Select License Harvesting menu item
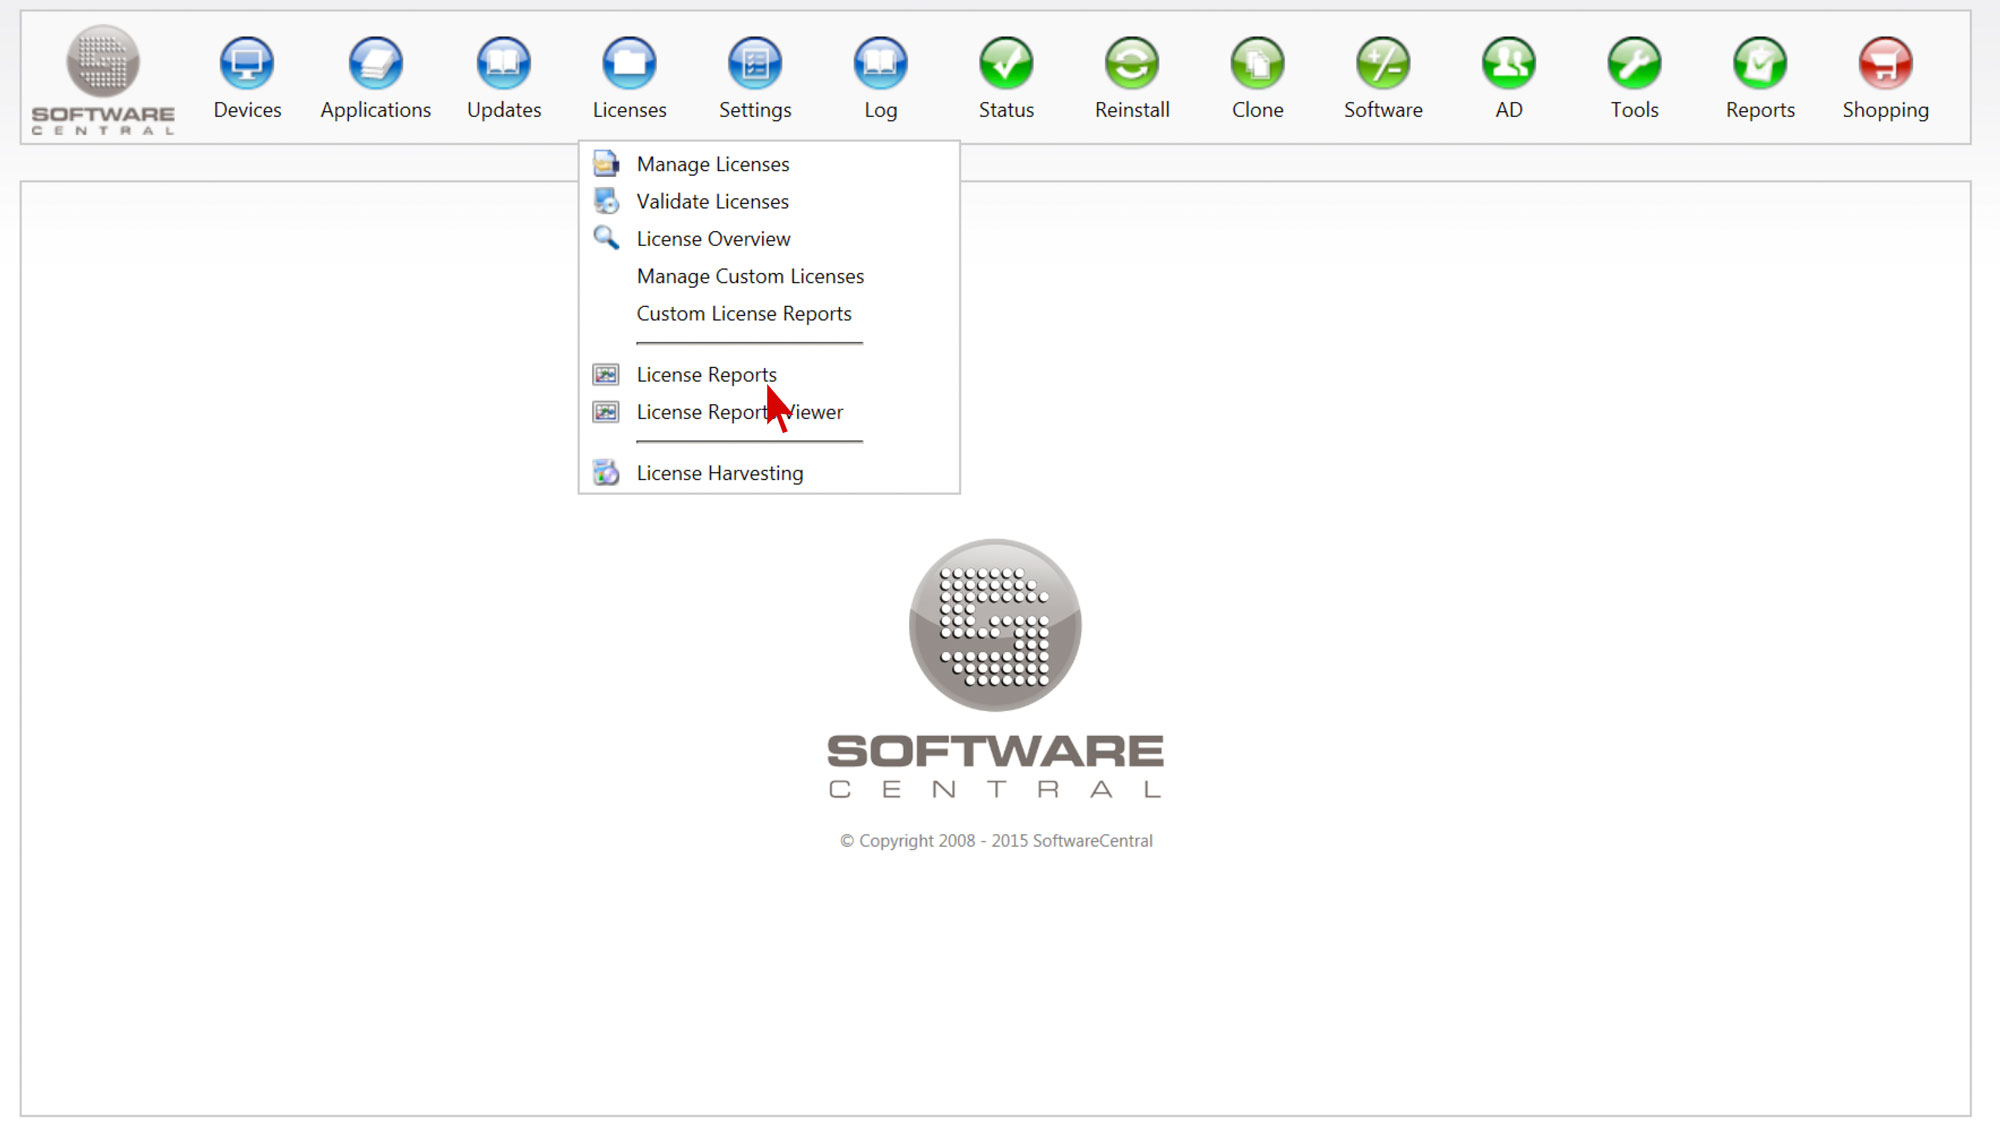Screen dimensions: 2000x1144 coord(720,473)
